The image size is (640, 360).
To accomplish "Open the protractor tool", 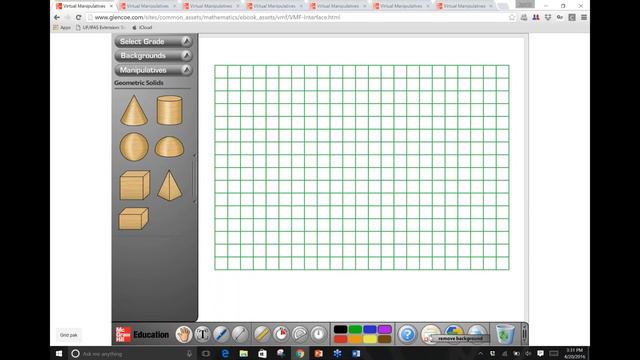I will coord(300,334).
